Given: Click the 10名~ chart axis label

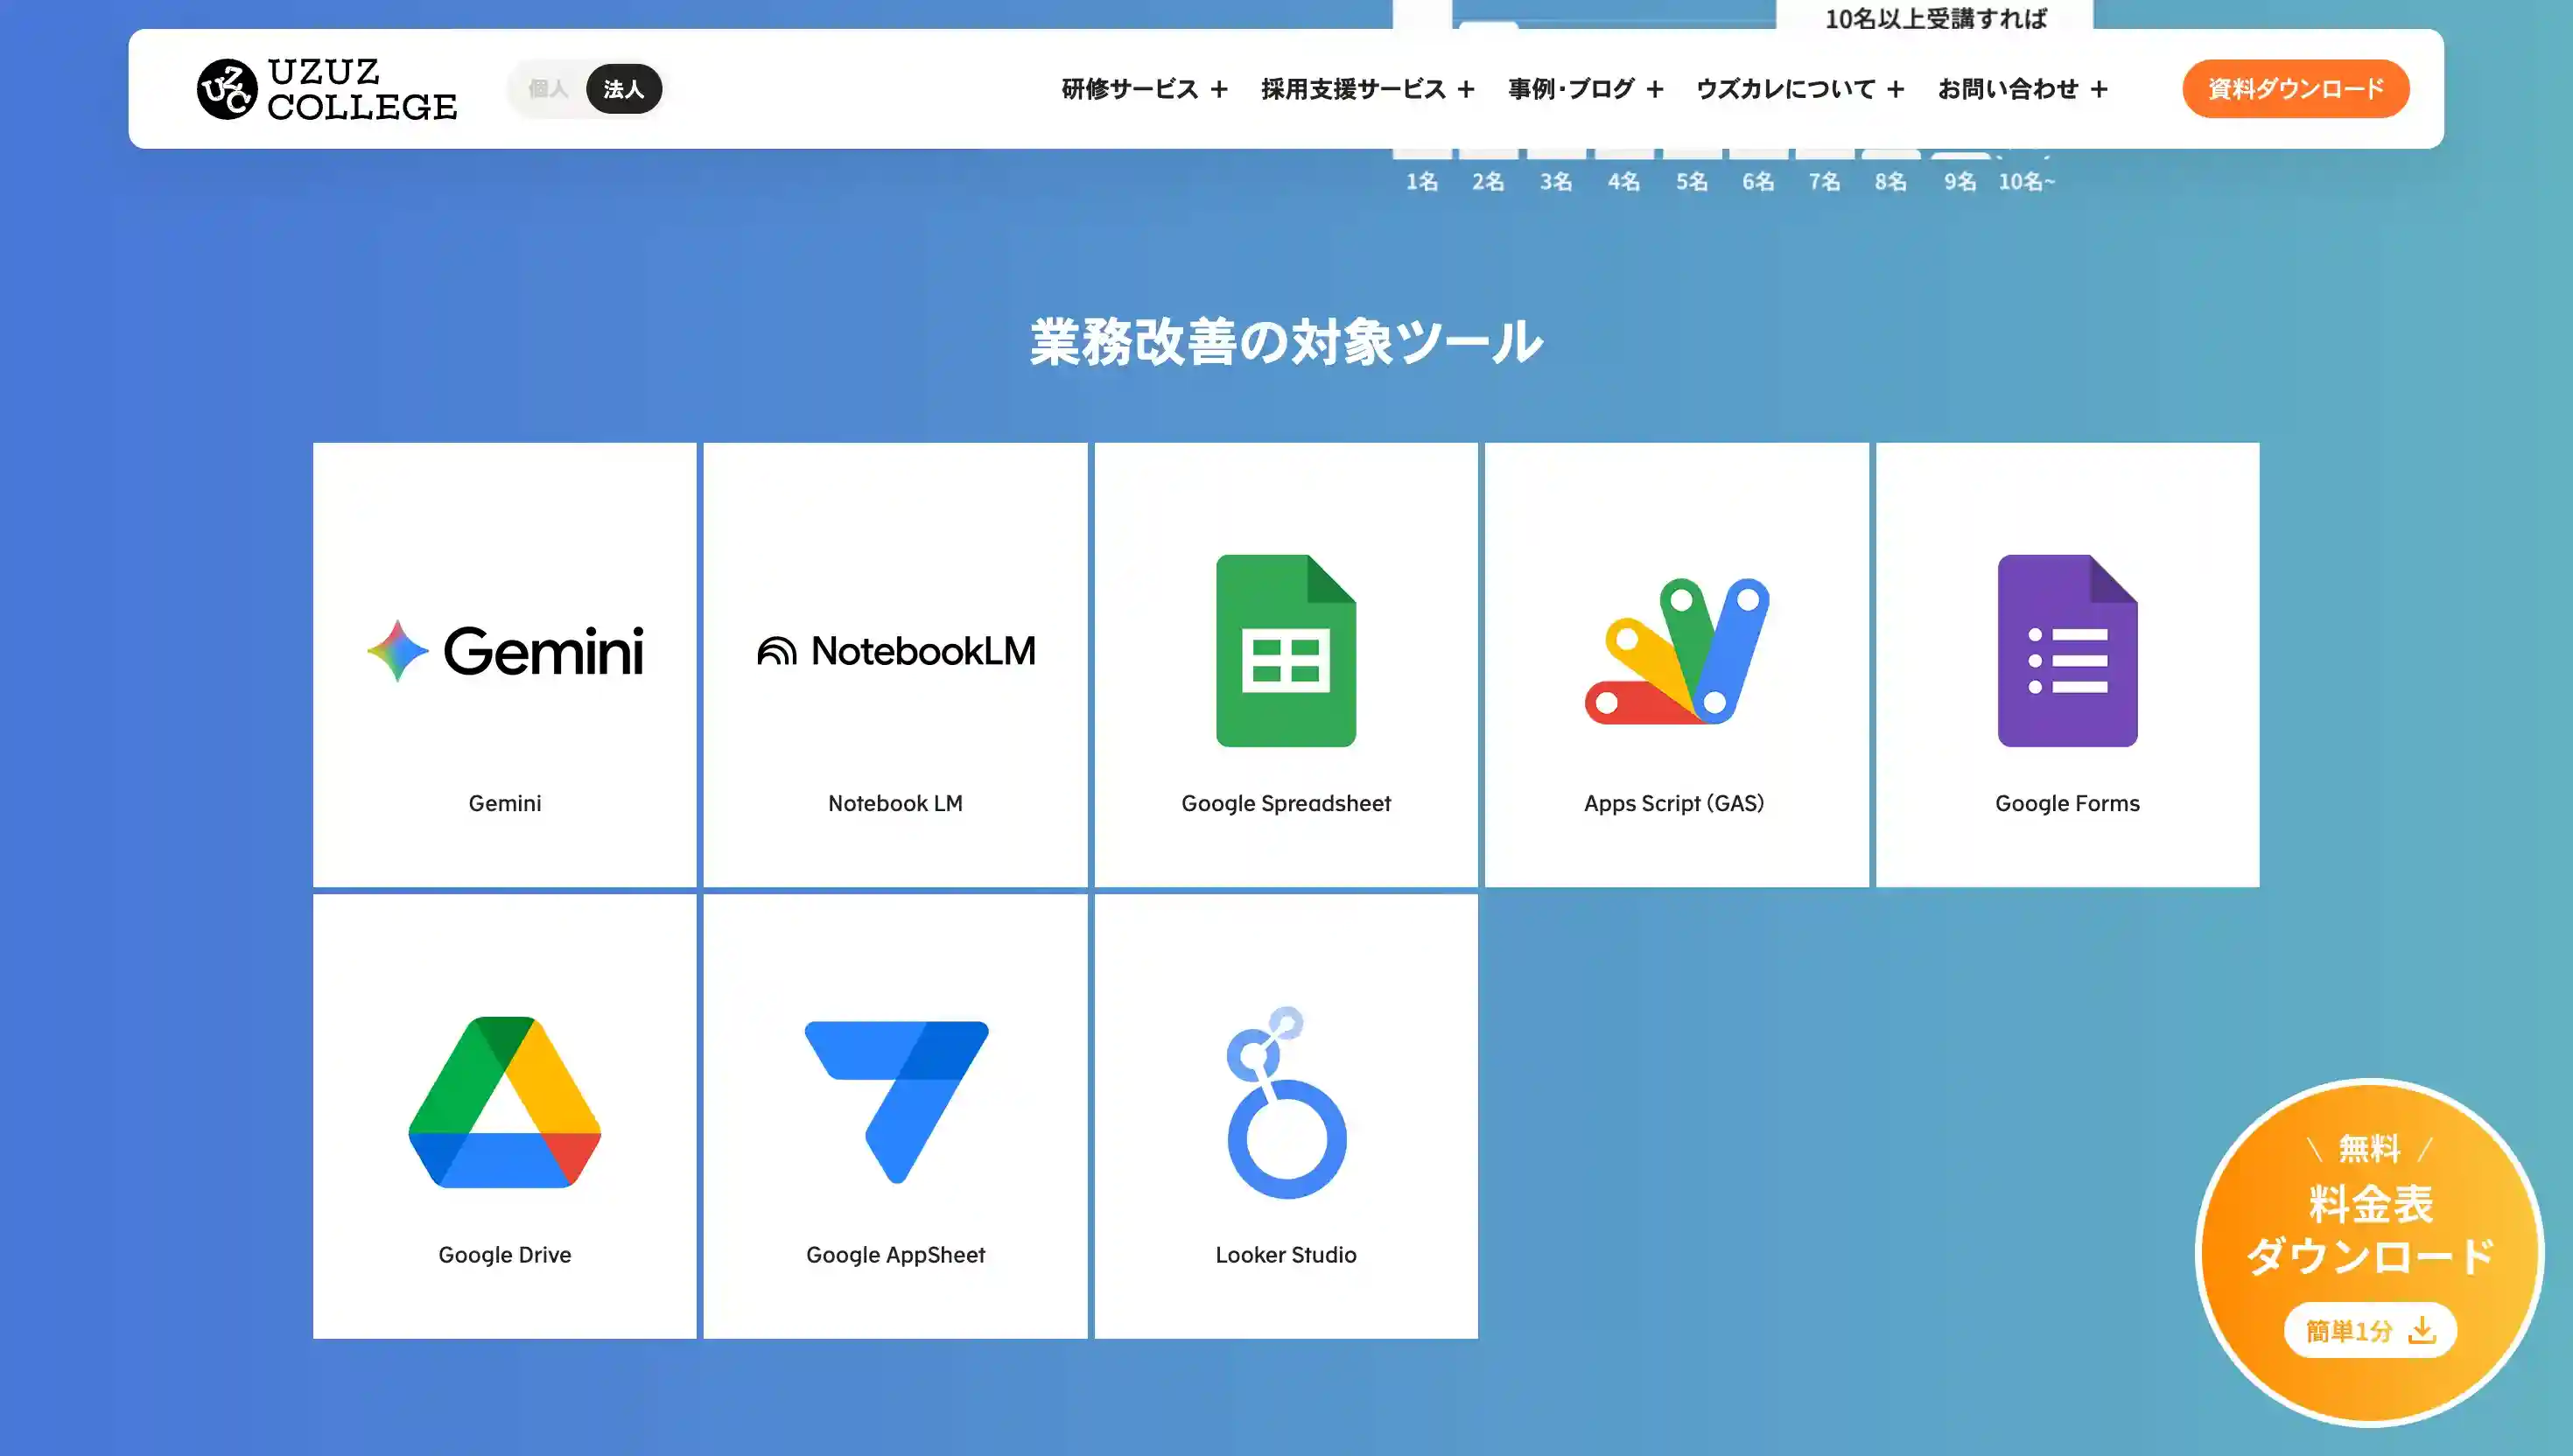Looking at the screenshot, I should (x=2027, y=182).
